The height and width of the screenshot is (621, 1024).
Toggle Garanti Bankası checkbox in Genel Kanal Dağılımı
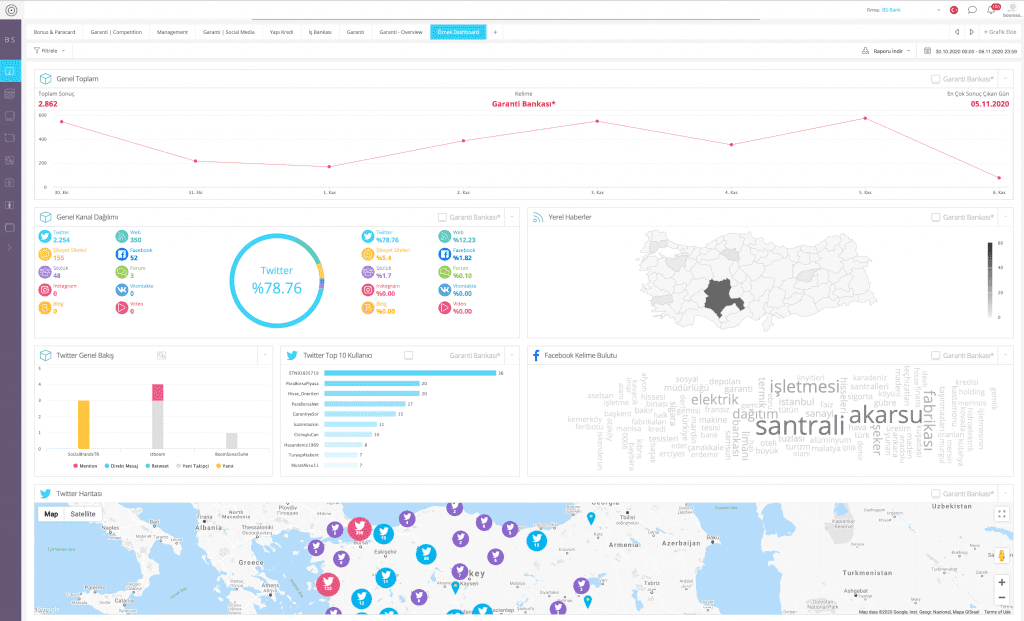[442, 217]
